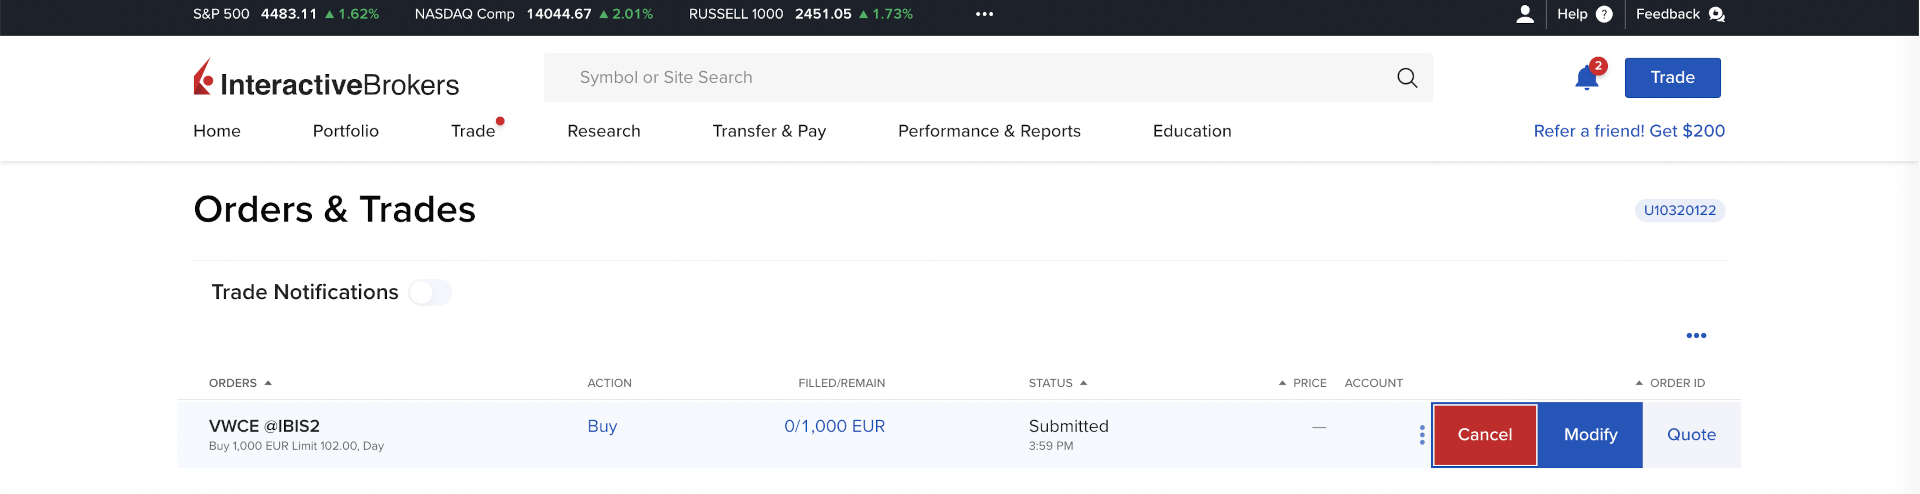
Task: Click Modify on the VWCE order
Action: click(x=1590, y=435)
